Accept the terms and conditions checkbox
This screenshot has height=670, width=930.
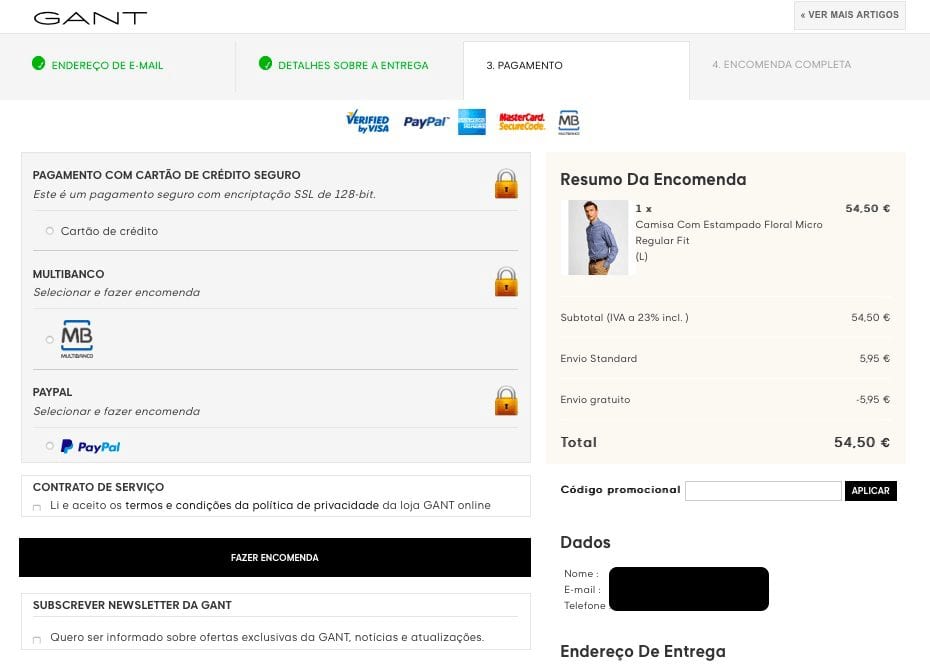click(37, 508)
